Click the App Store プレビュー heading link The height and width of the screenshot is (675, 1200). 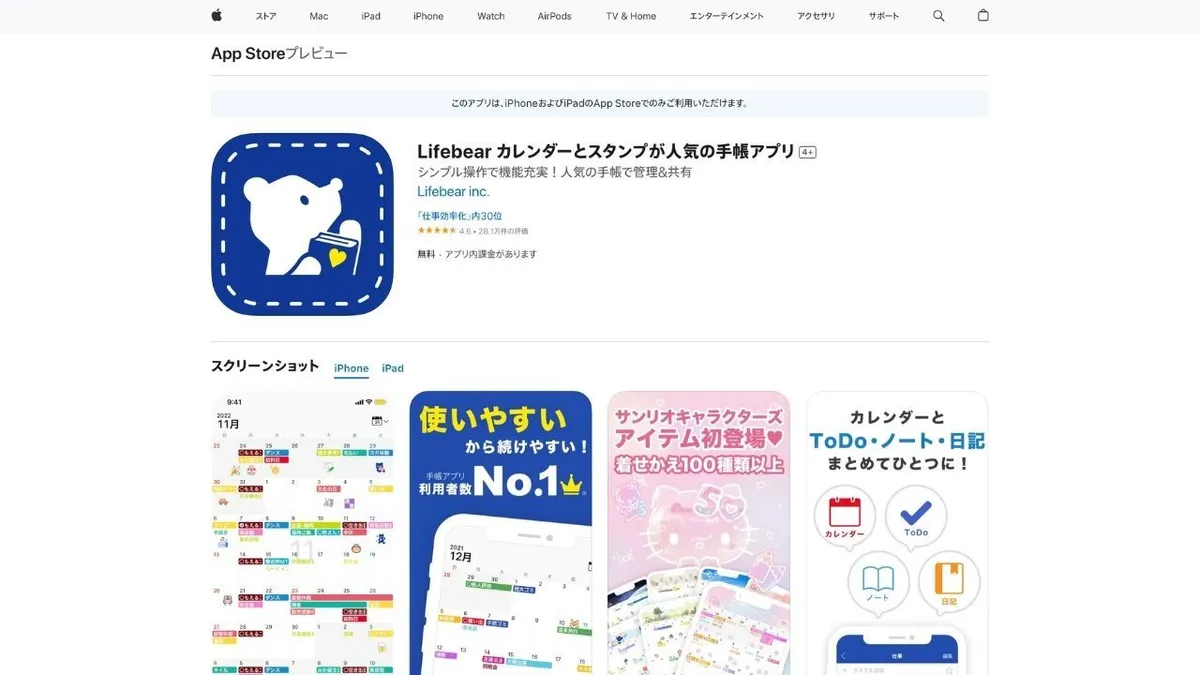click(279, 54)
